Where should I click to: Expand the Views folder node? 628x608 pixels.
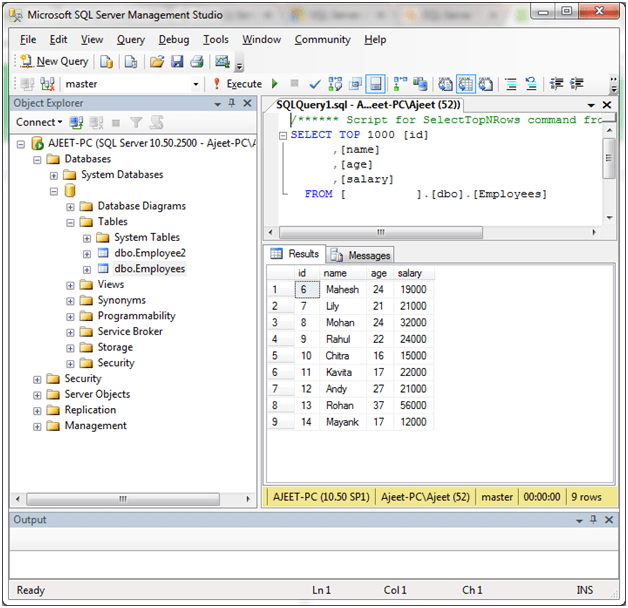tap(71, 285)
